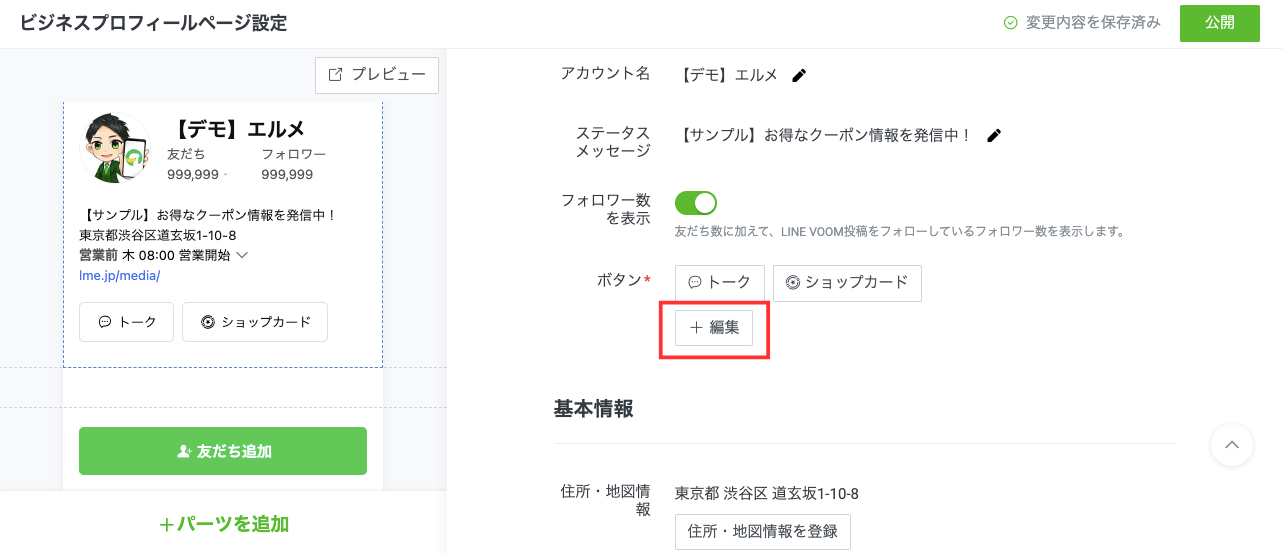Click the green 友だち追加 button in the preview
1282x553 pixels.
click(223, 451)
